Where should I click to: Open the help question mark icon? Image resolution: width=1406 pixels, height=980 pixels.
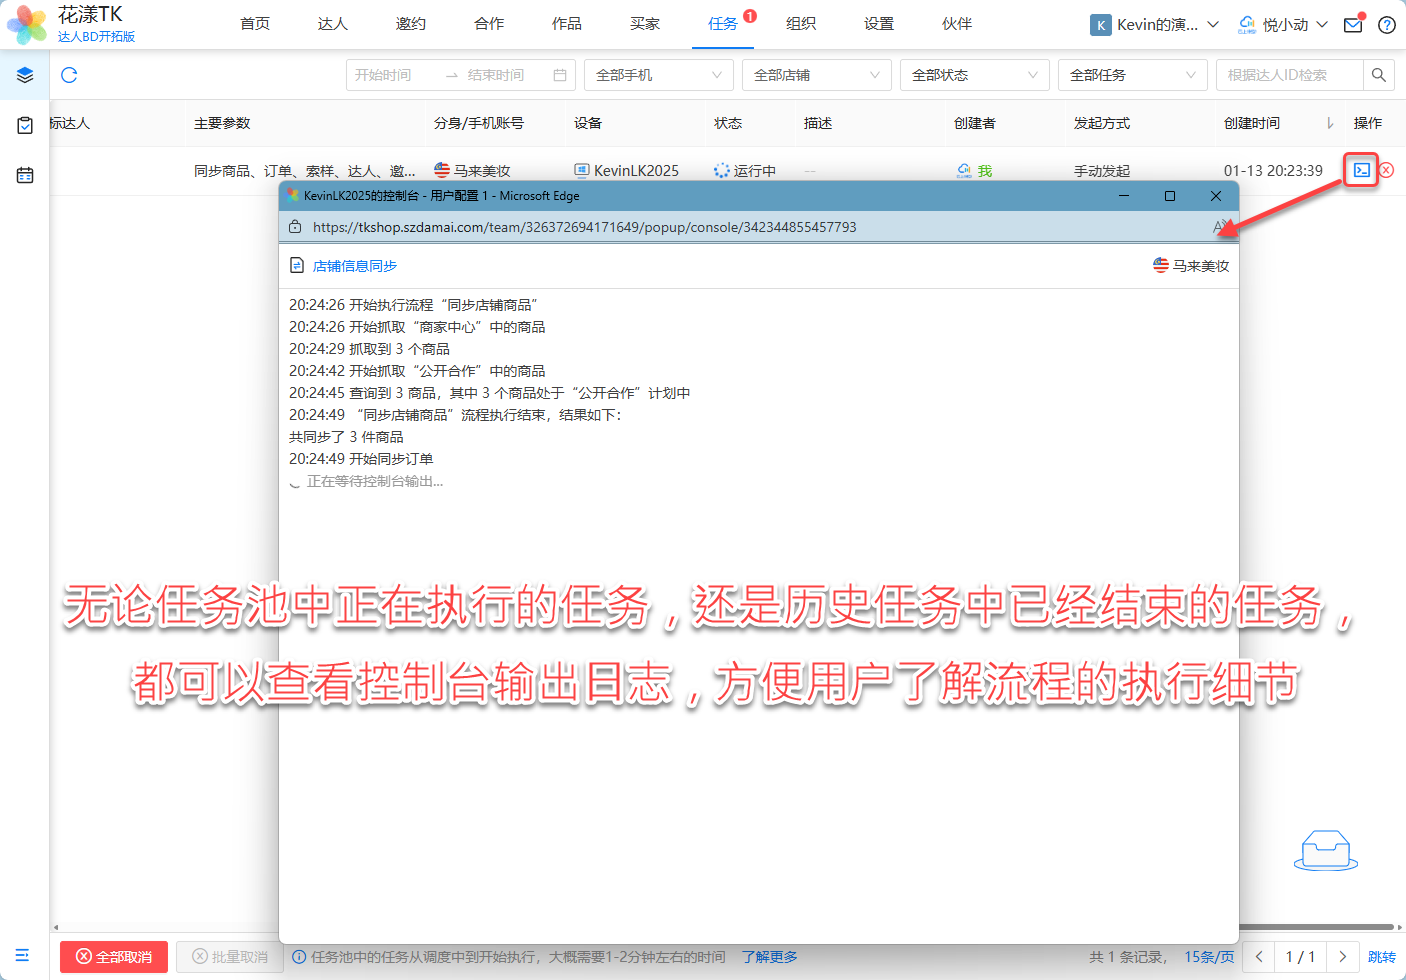click(1387, 25)
